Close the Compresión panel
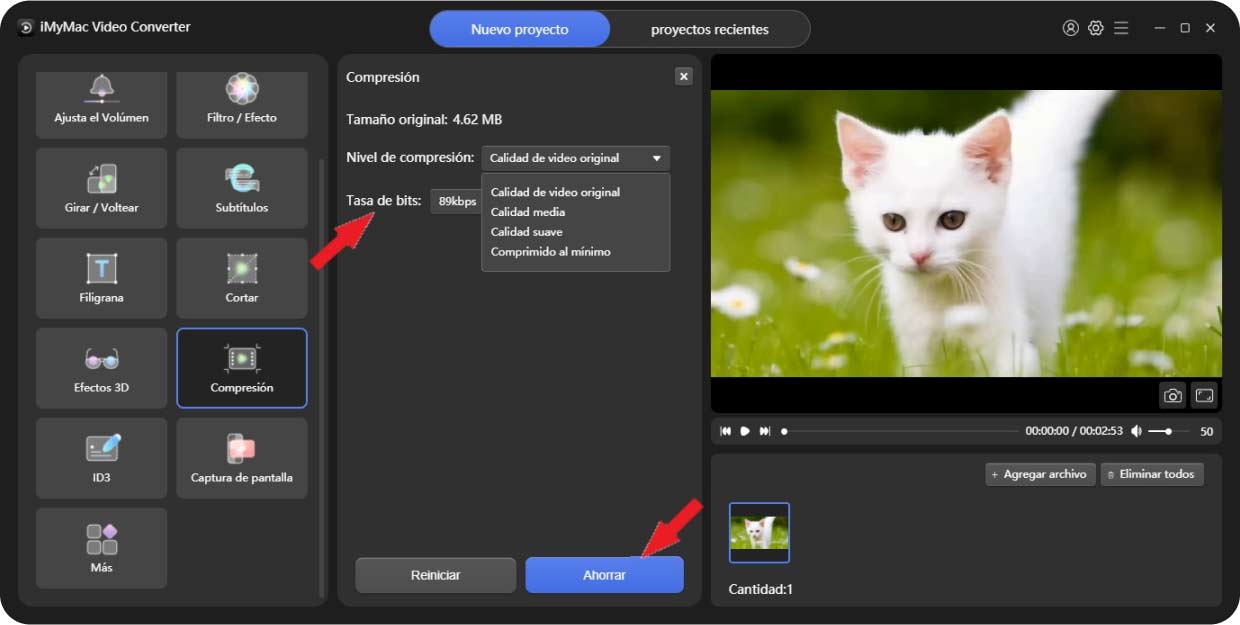The height and width of the screenshot is (625, 1240). (684, 76)
